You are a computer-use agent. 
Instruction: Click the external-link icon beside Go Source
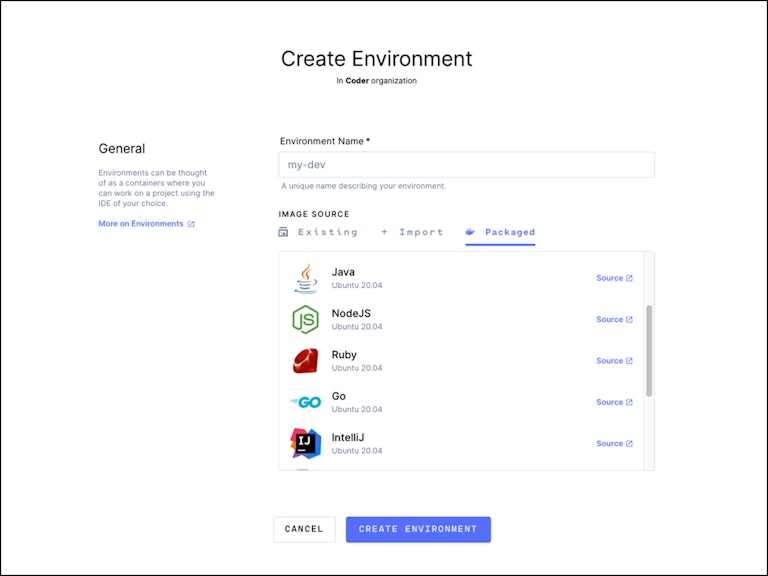[x=629, y=402]
